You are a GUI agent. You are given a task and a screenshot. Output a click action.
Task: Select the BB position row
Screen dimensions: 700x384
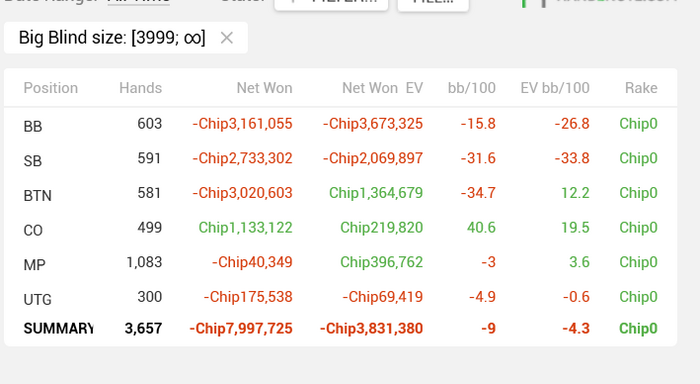[x=340, y=124]
